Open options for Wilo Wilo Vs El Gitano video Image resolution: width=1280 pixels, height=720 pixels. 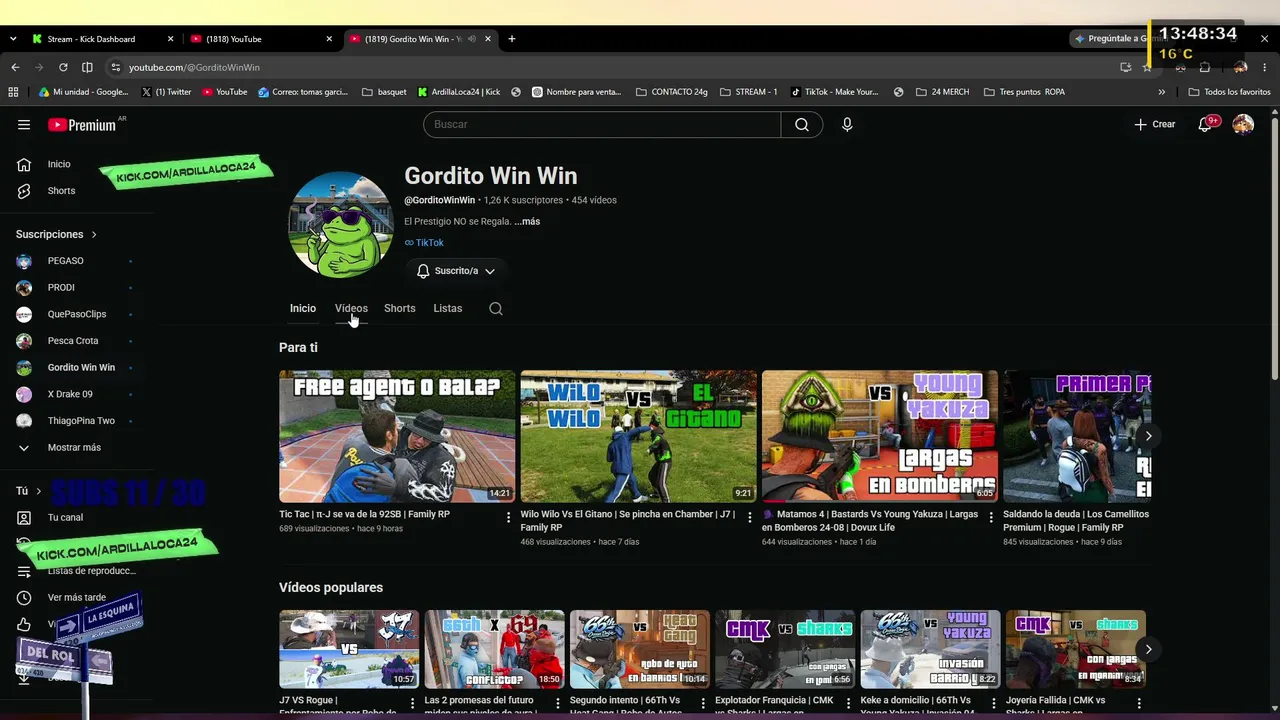(749, 518)
